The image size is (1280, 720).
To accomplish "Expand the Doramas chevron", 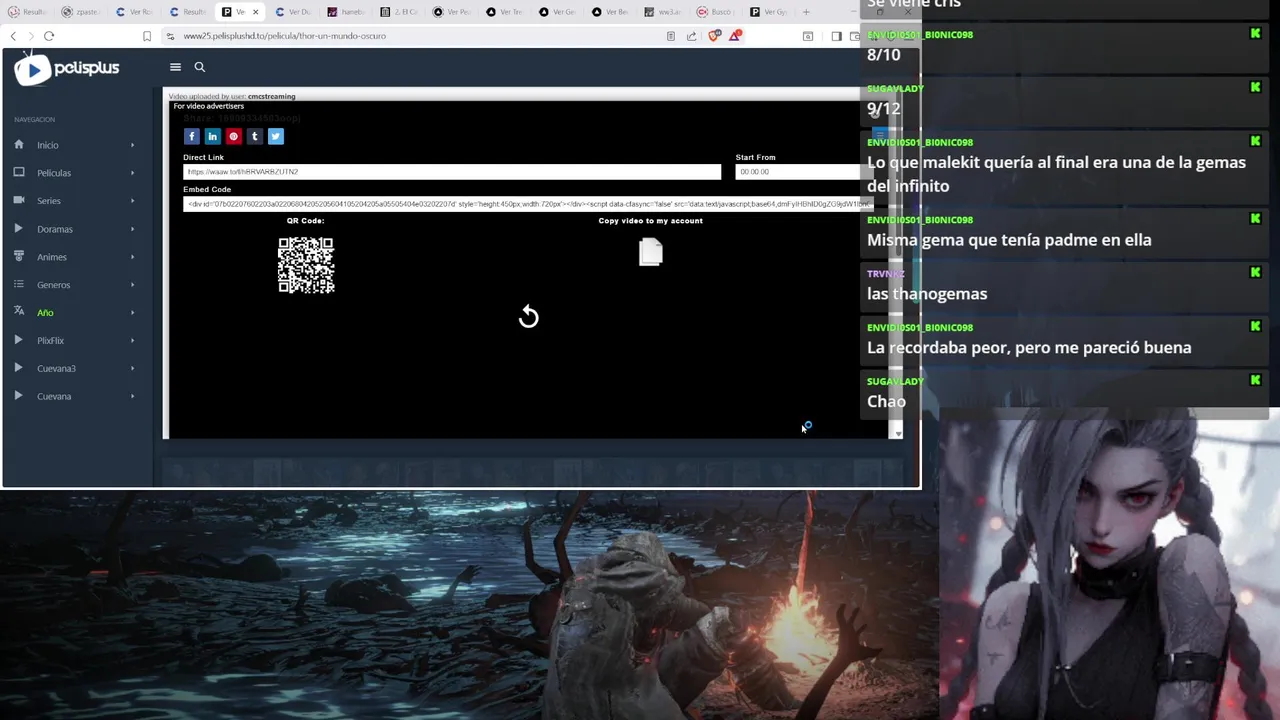I will click(132, 229).
